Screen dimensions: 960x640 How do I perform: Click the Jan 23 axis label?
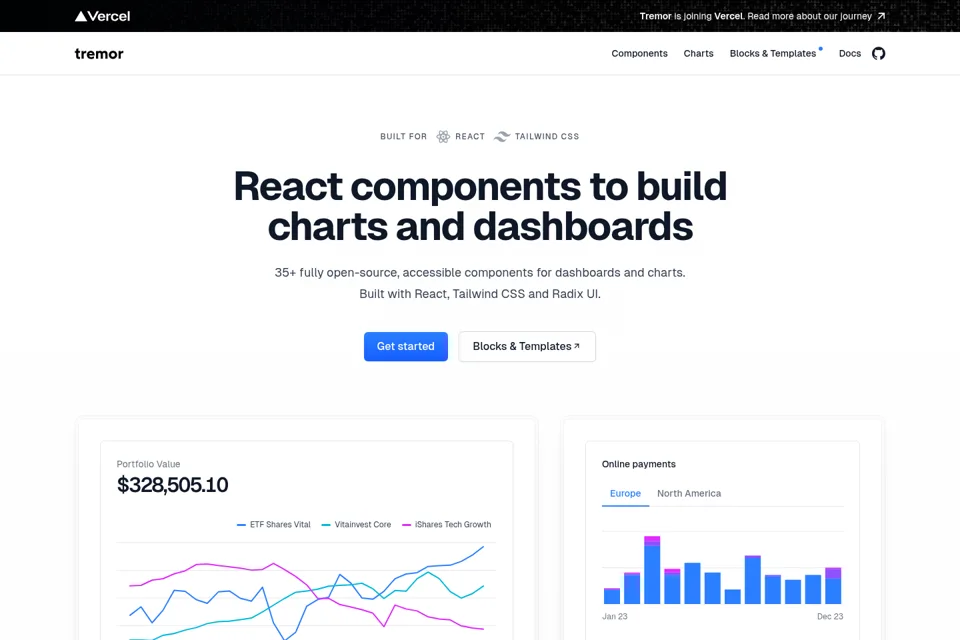(615, 616)
